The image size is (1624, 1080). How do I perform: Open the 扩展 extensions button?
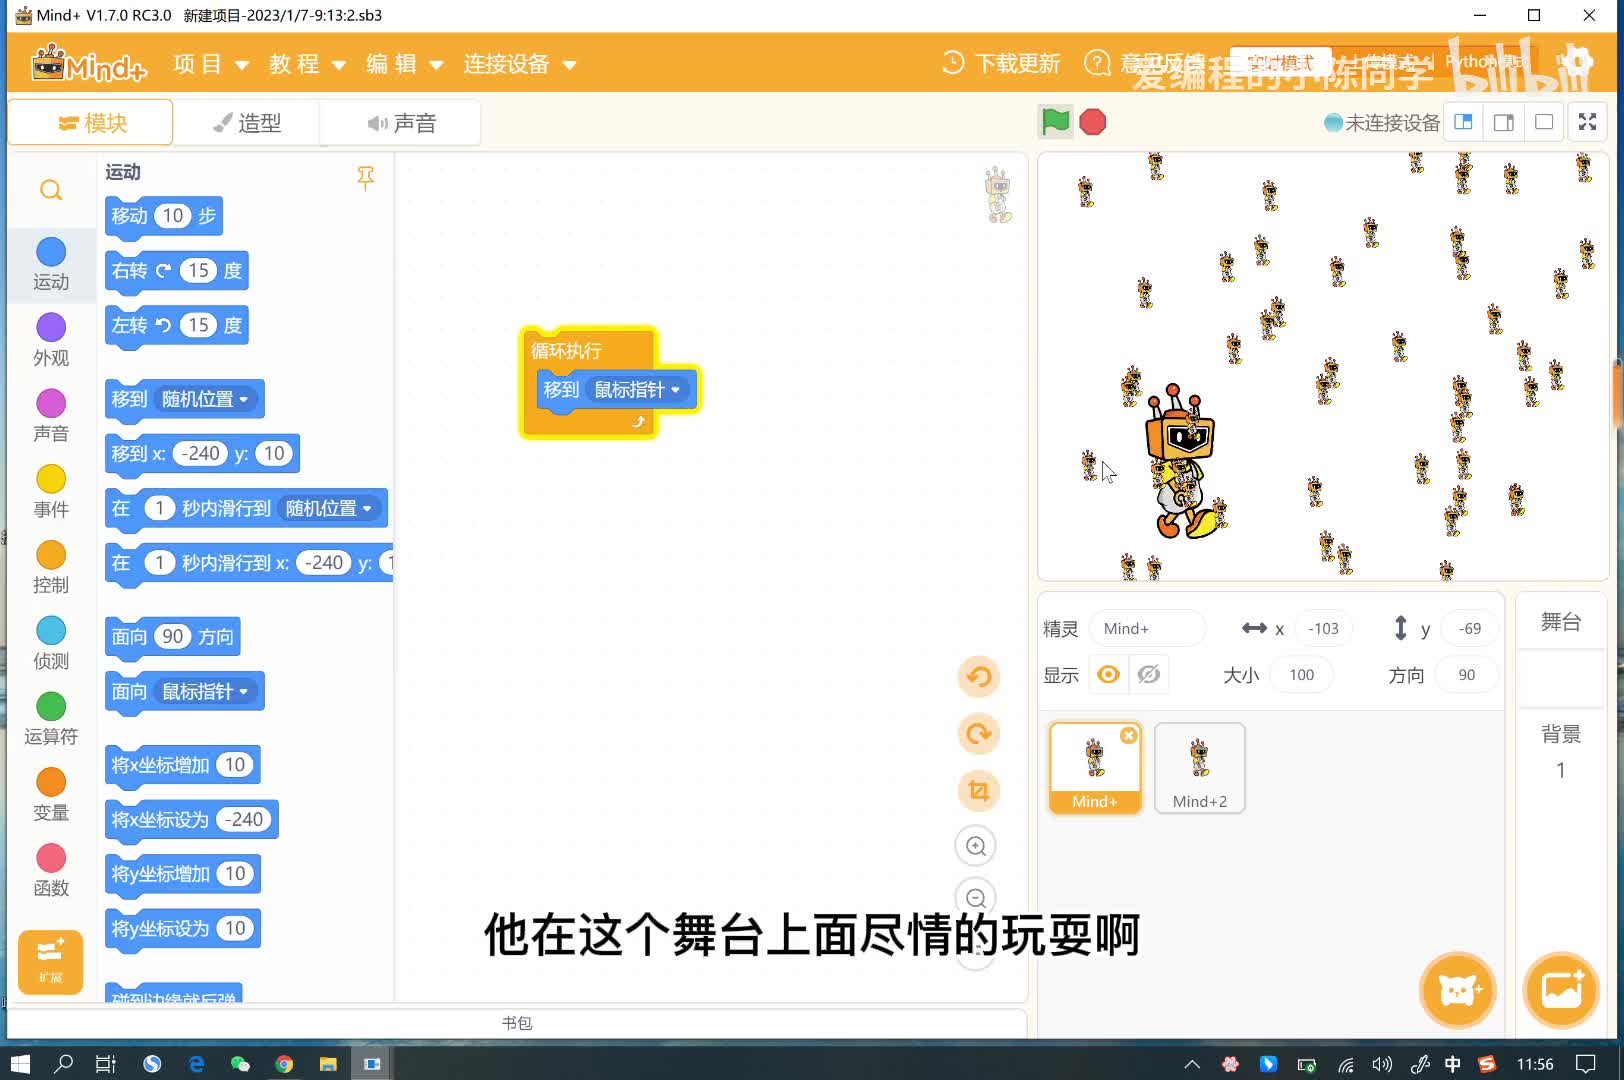50,961
